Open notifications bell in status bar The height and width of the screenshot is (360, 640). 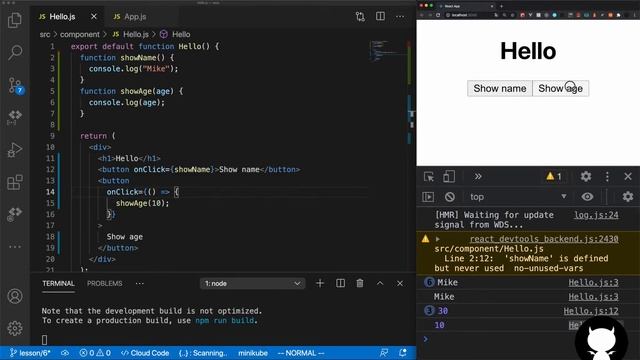(x=403, y=353)
